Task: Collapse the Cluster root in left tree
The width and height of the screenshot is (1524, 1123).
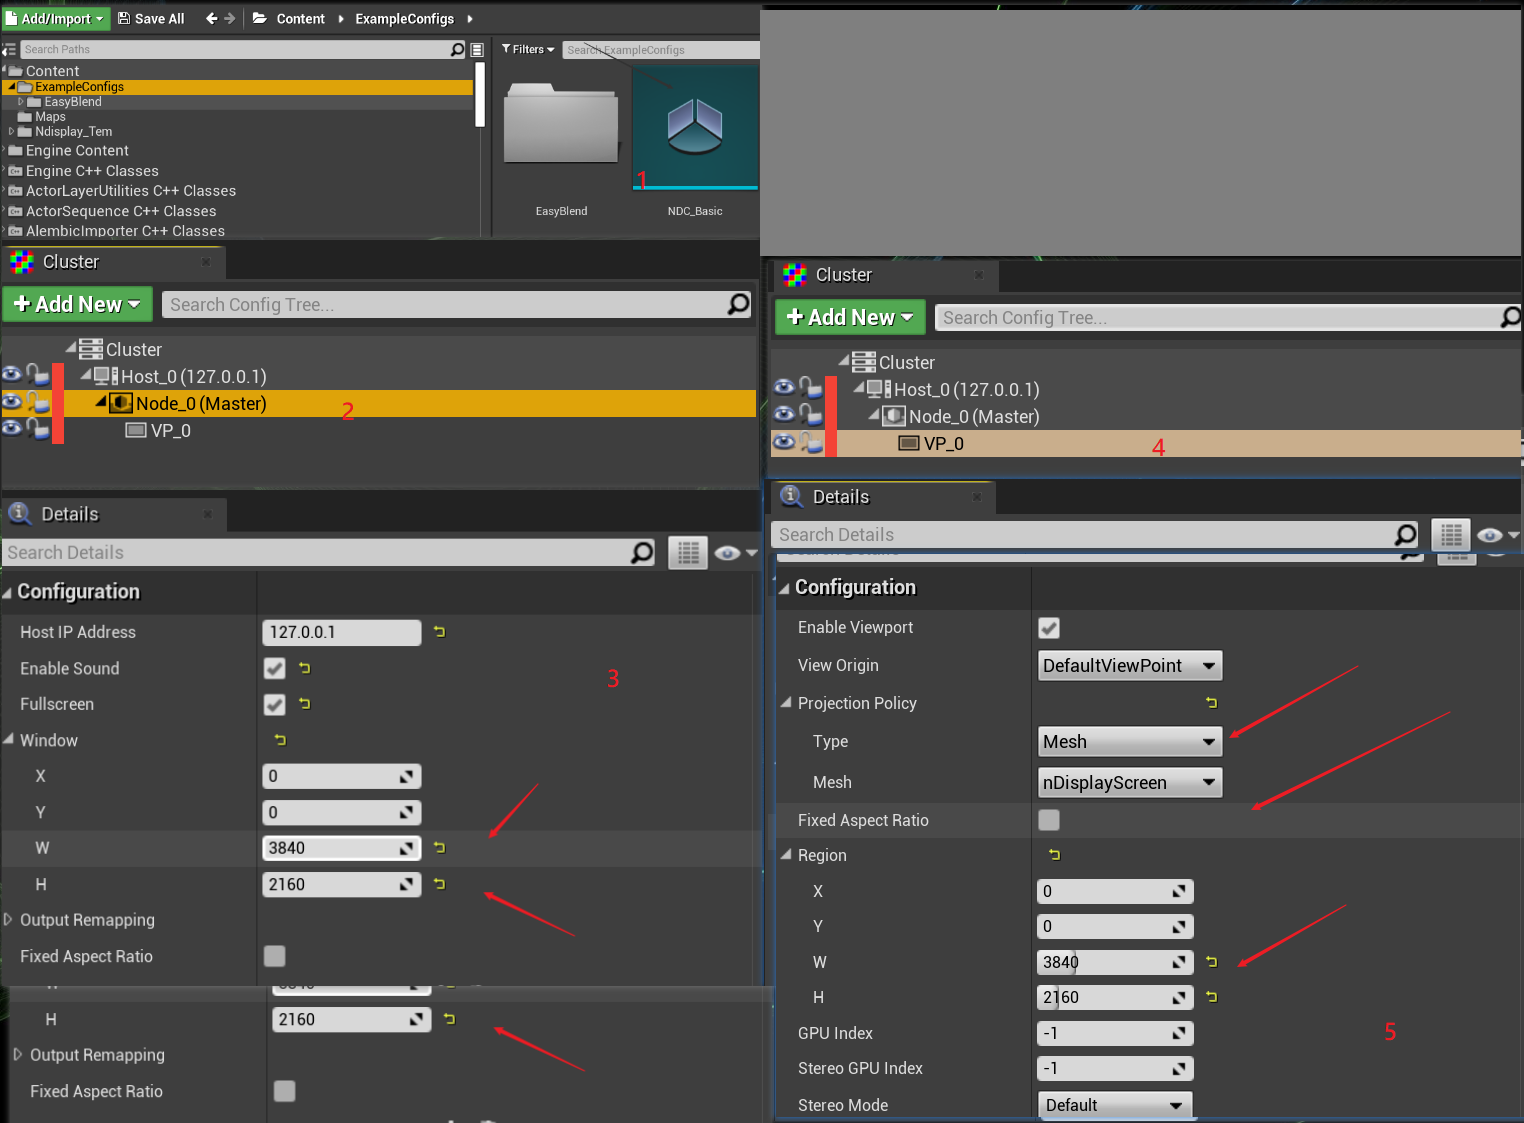Action: coord(71,347)
